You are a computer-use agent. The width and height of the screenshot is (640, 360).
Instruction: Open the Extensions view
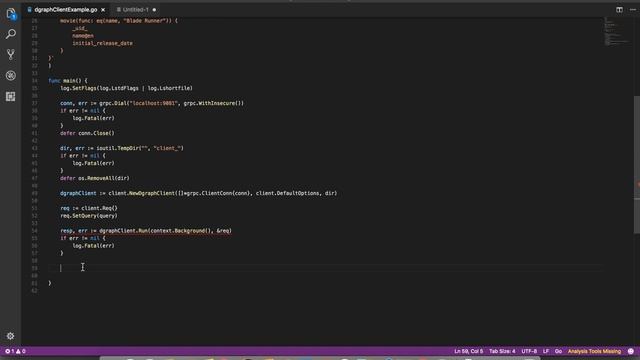point(11,96)
